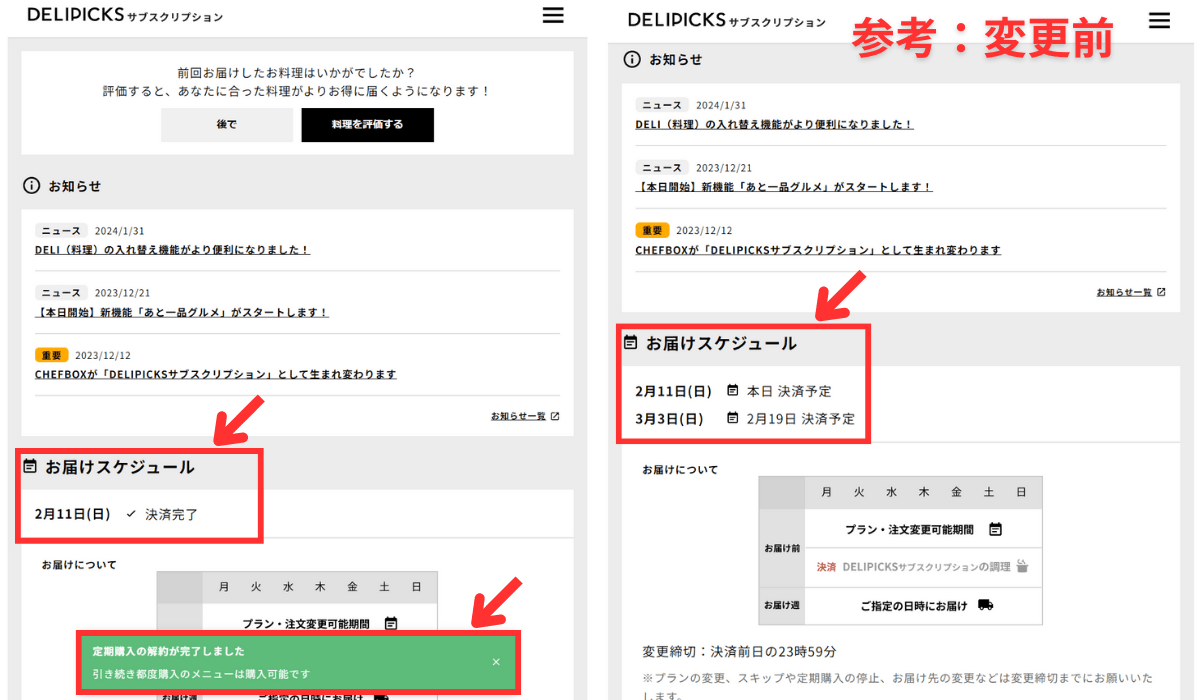Select 3月3日(日) delivery in right schedule

(x=669, y=418)
